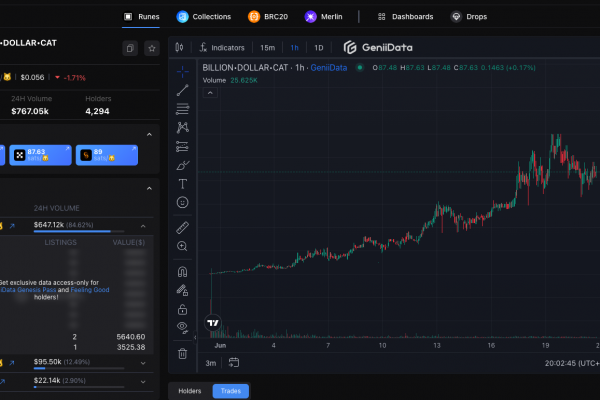Remove drawings with the trash icon
600x400 pixels.
tap(183, 353)
